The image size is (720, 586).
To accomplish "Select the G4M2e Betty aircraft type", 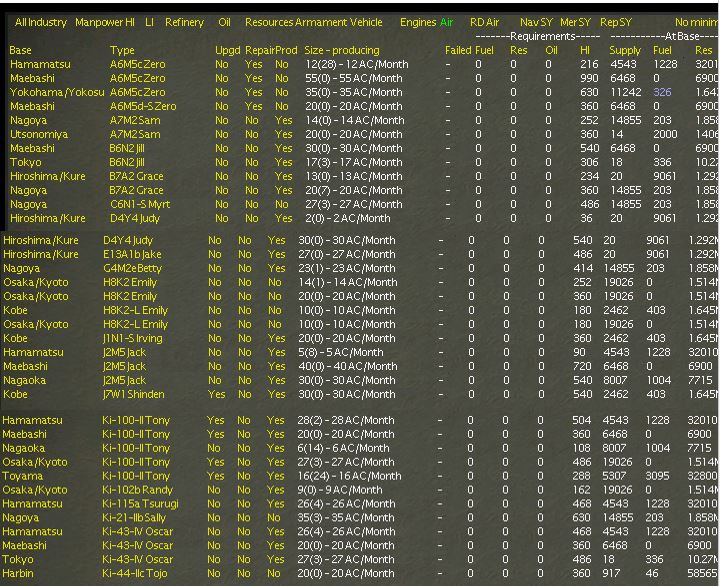I will click(132, 268).
